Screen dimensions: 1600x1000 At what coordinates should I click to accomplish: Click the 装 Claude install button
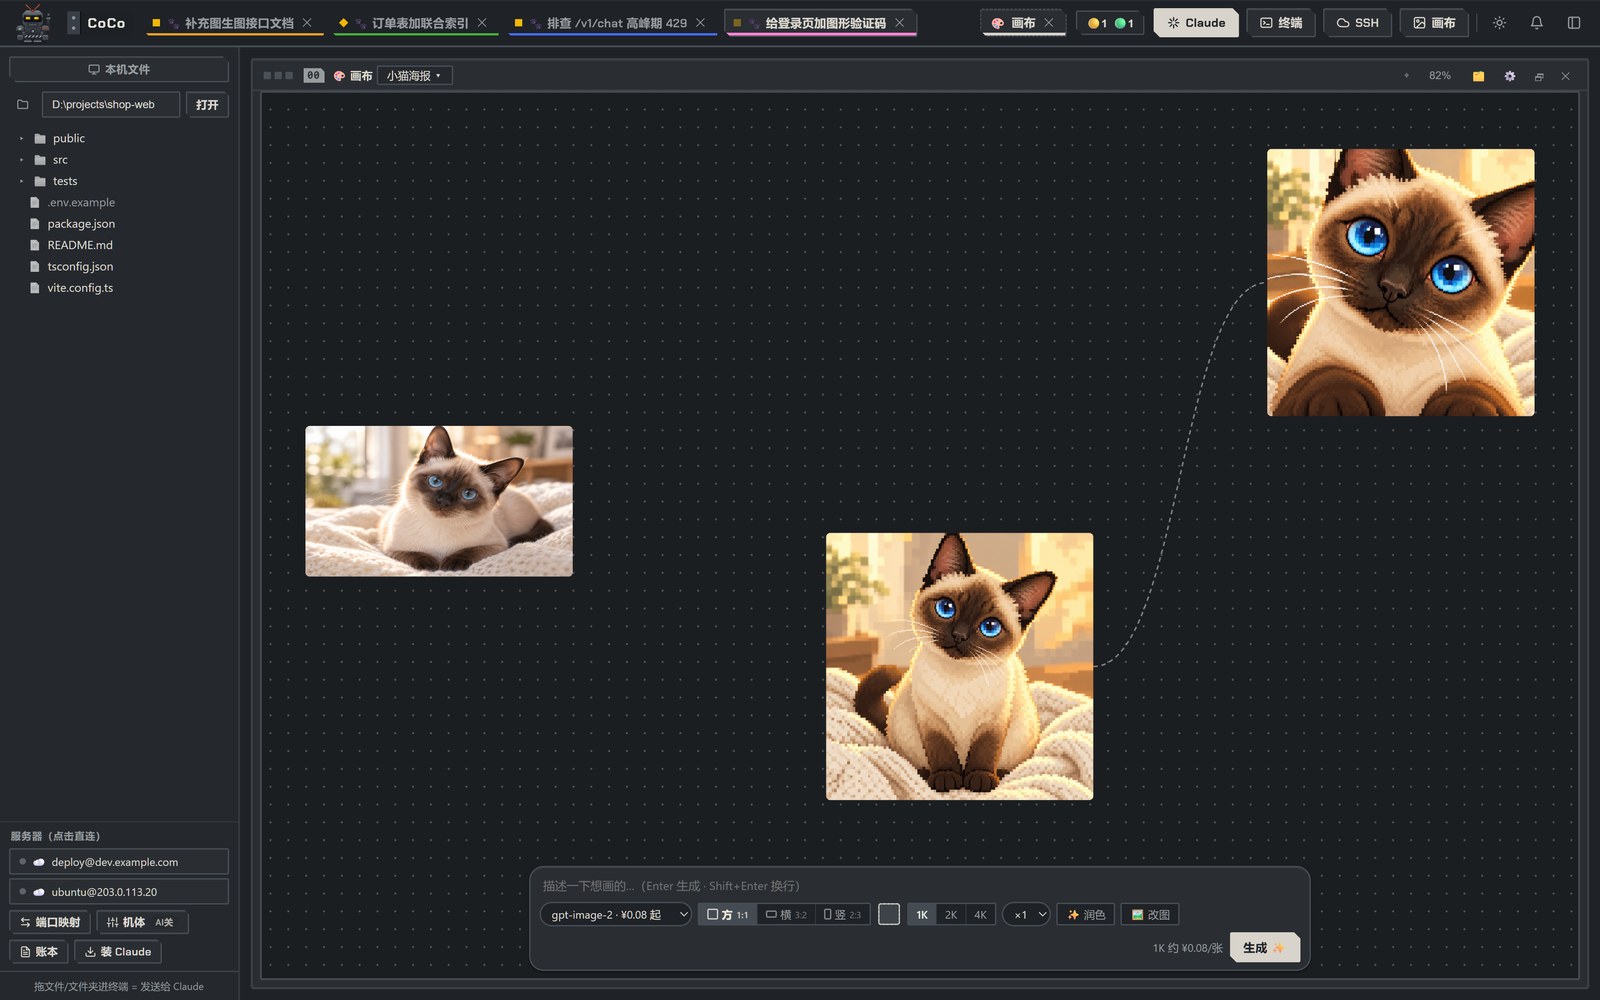tap(118, 952)
